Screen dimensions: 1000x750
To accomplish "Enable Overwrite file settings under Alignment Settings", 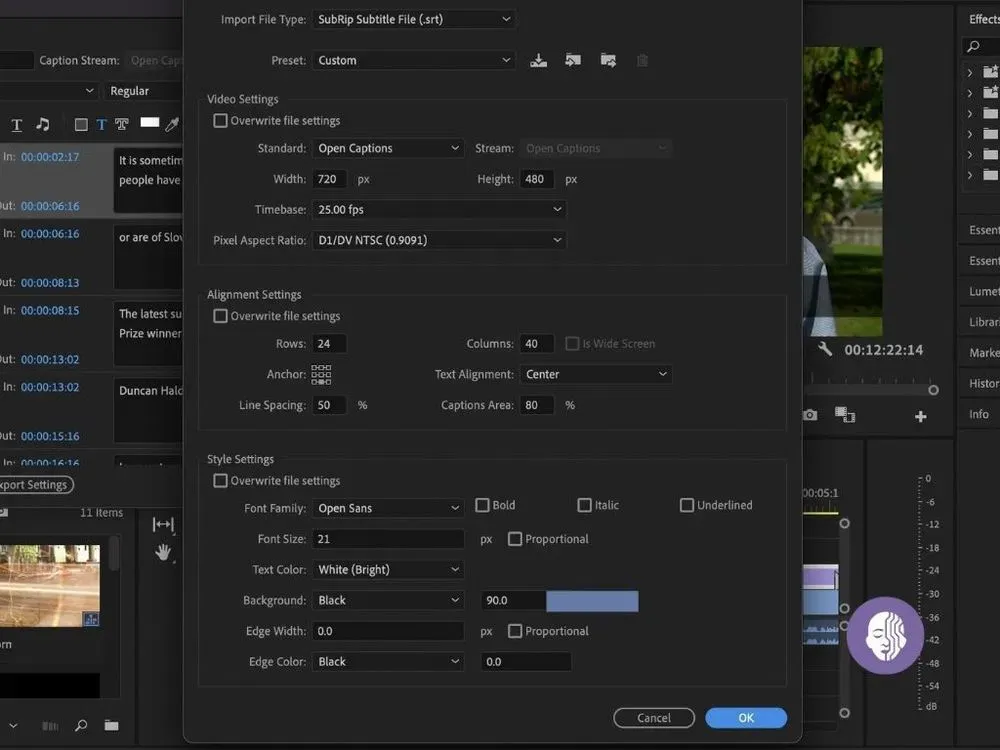I will pyautogui.click(x=220, y=316).
